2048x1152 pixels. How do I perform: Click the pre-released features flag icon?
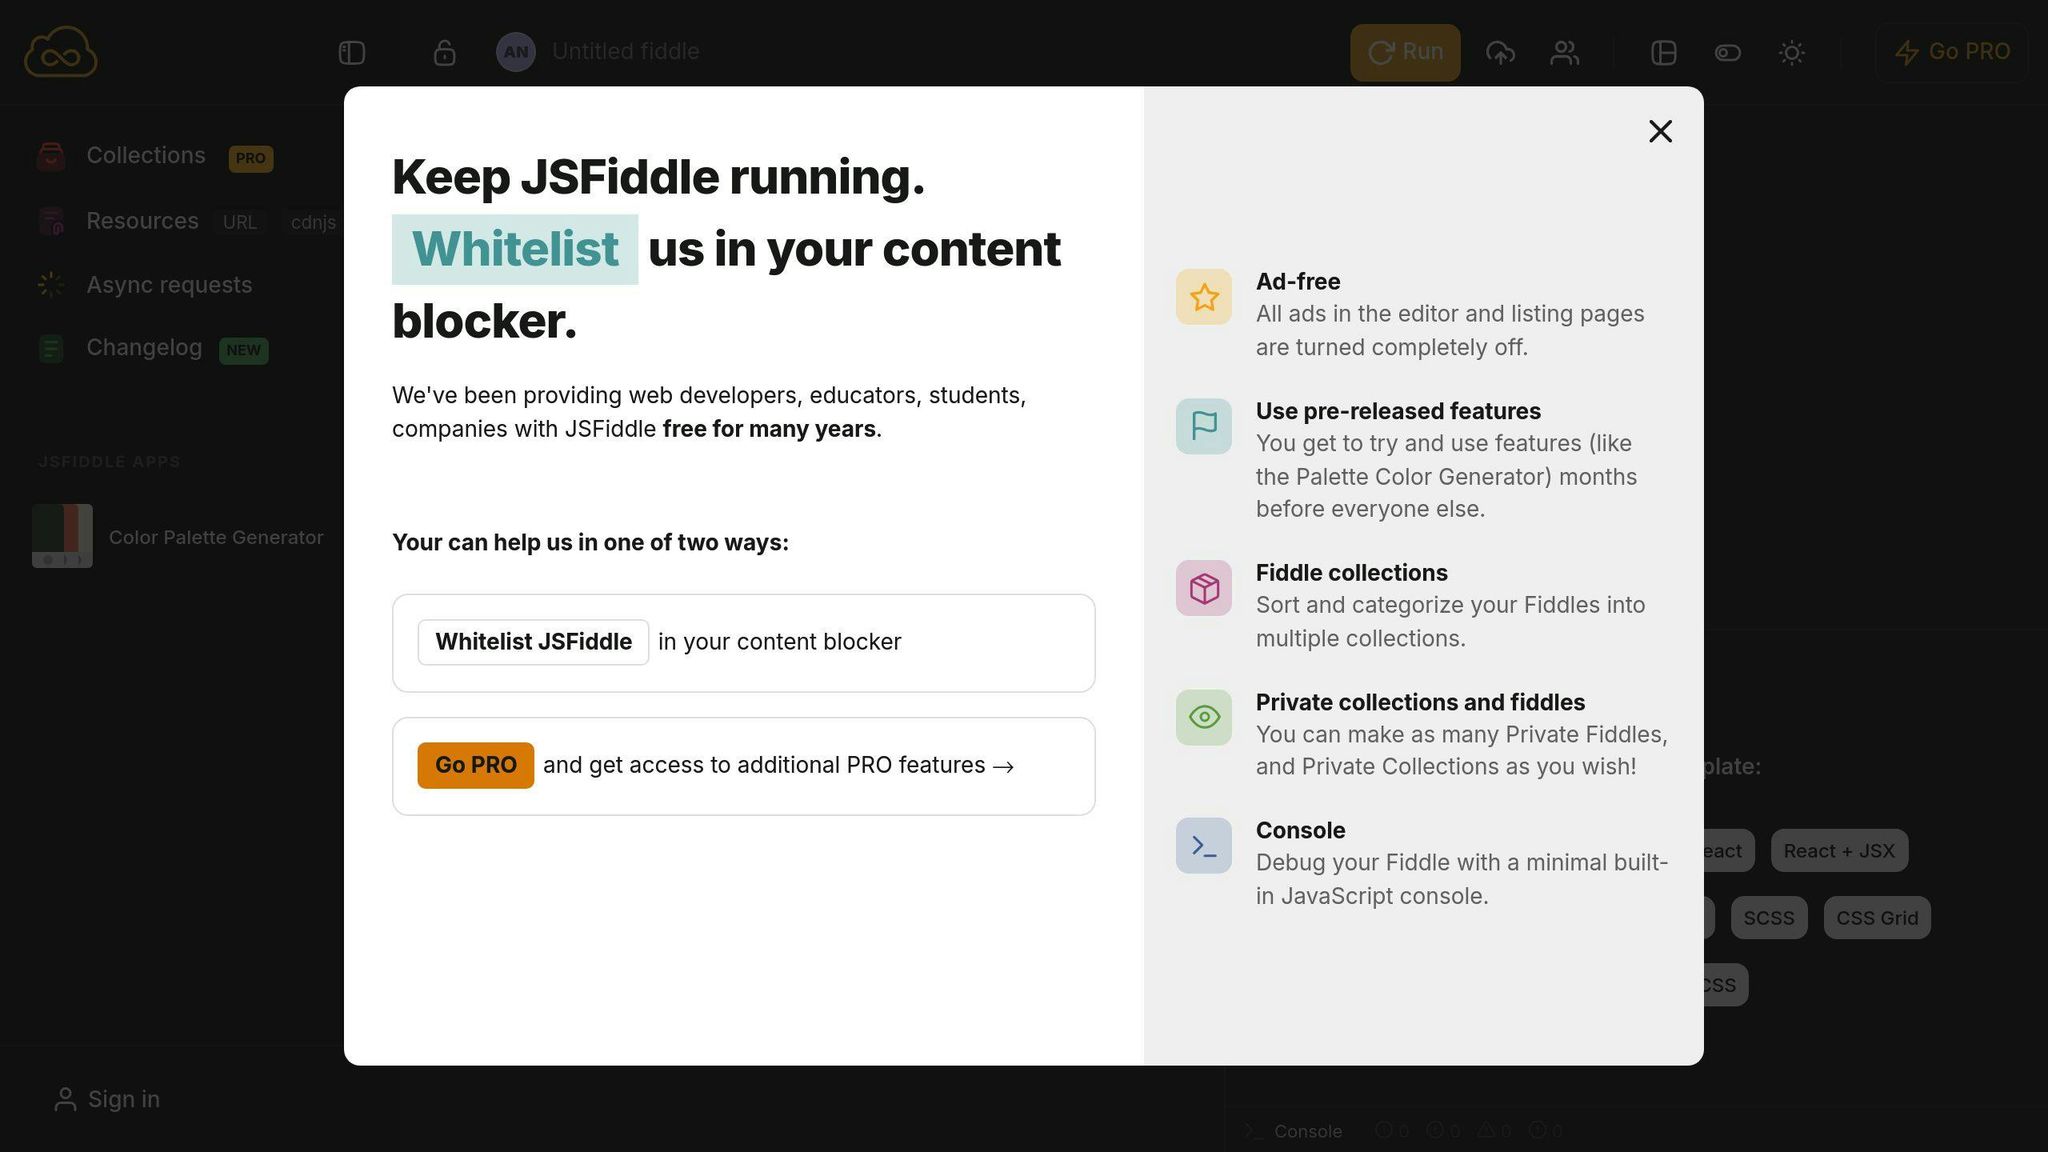coord(1204,427)
